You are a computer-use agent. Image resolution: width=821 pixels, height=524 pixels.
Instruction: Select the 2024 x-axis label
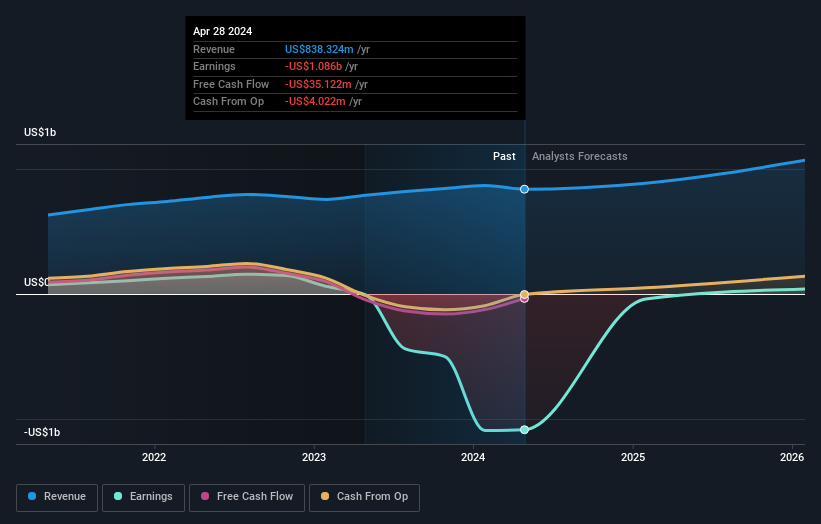click(473, 457)
